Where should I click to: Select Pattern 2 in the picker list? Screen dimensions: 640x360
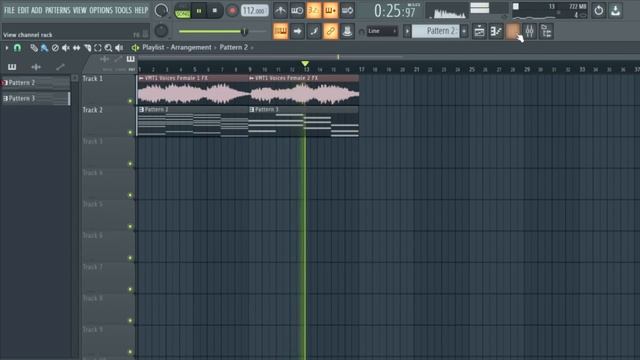35,83
